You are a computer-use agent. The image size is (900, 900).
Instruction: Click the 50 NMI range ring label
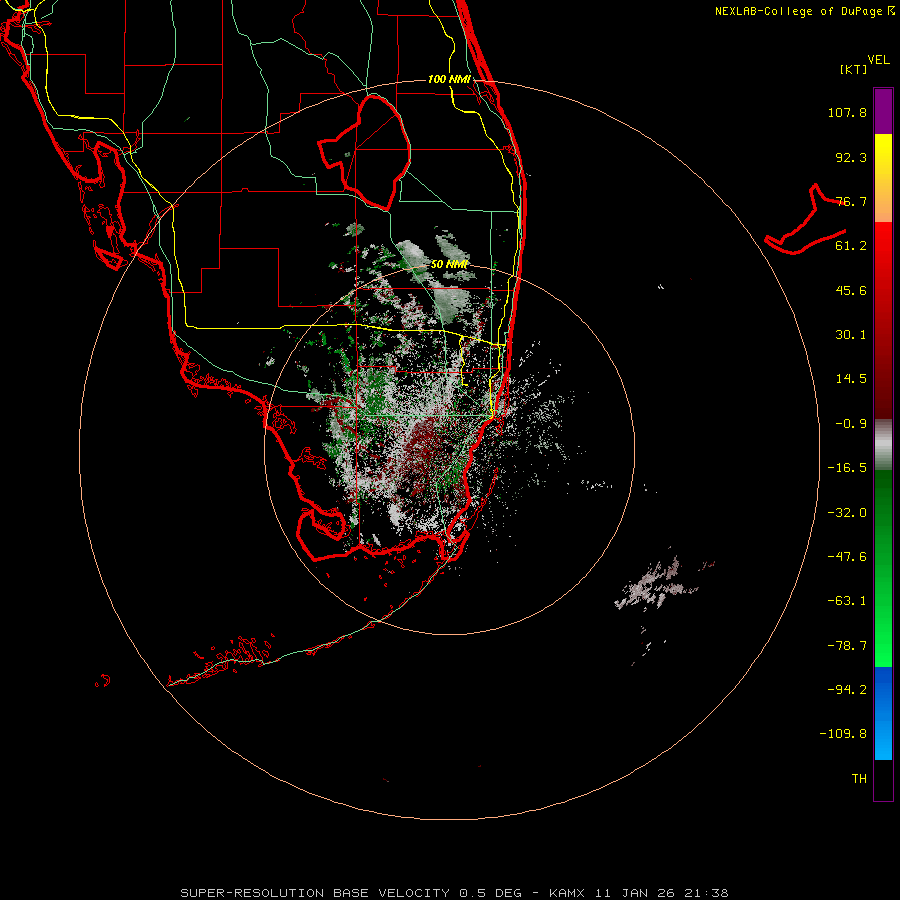point(449,265)
